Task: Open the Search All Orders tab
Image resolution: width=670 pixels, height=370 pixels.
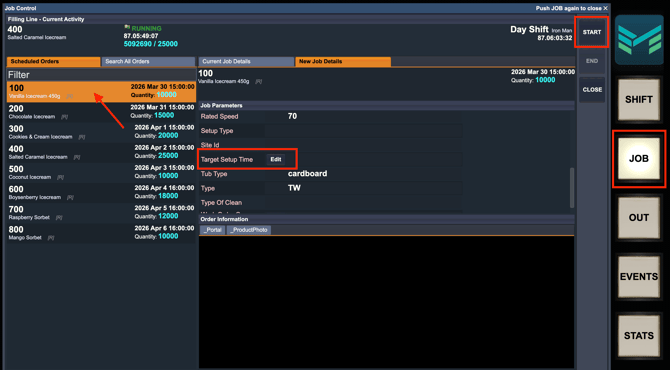Action: 148,62
